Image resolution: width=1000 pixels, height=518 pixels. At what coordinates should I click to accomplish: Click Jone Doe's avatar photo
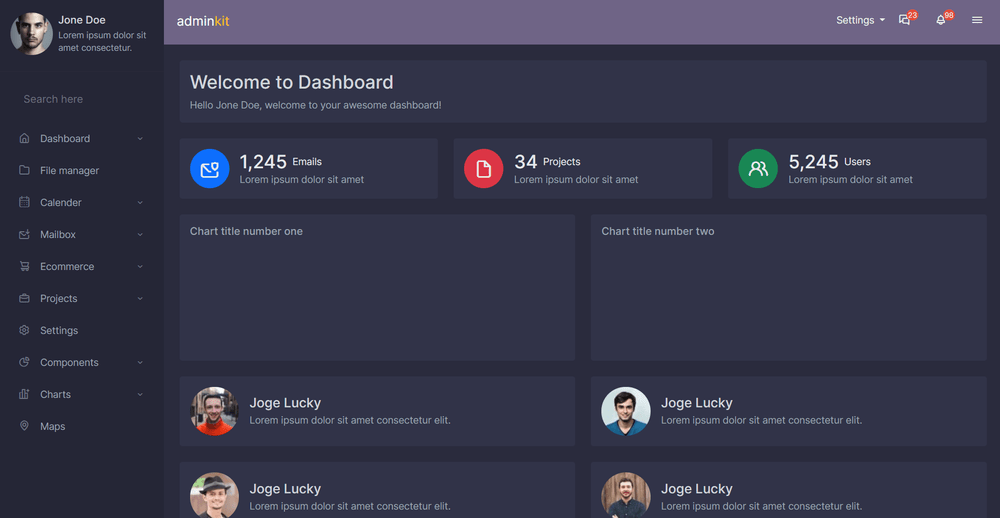point(32,33)
